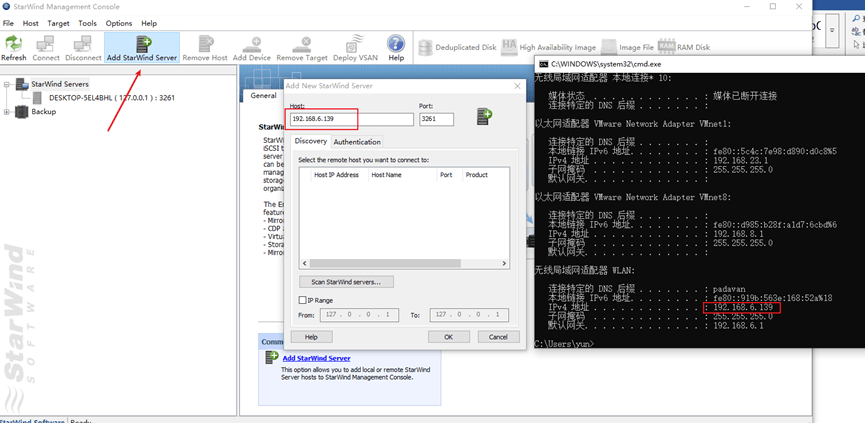Open the File menu
Image resolution: width=865 pixels, height=423 pixels.
(x=8, y=23)
